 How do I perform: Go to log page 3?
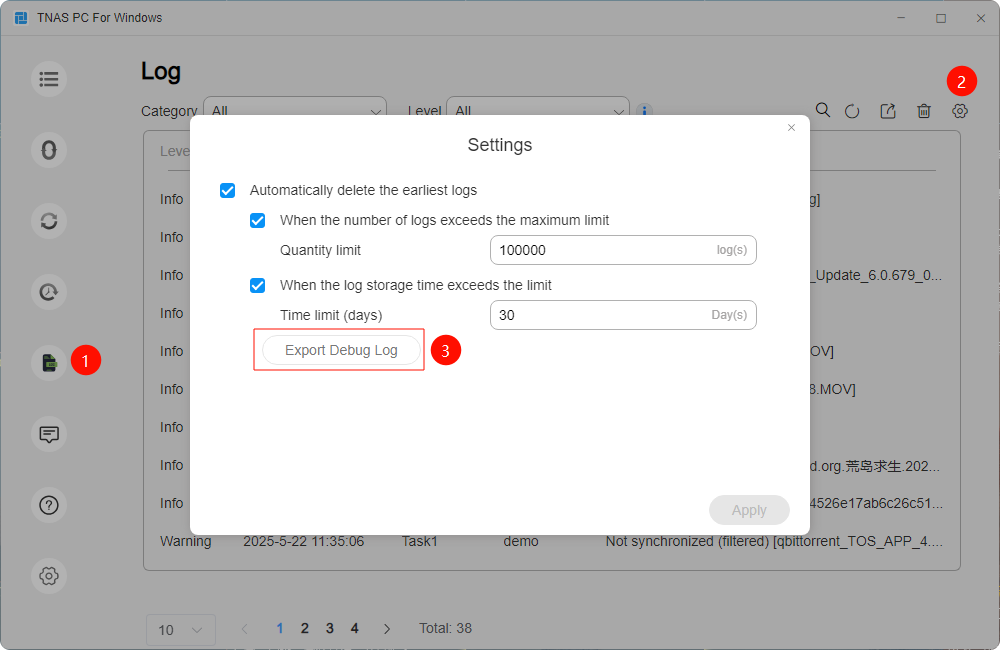(330, 628)
